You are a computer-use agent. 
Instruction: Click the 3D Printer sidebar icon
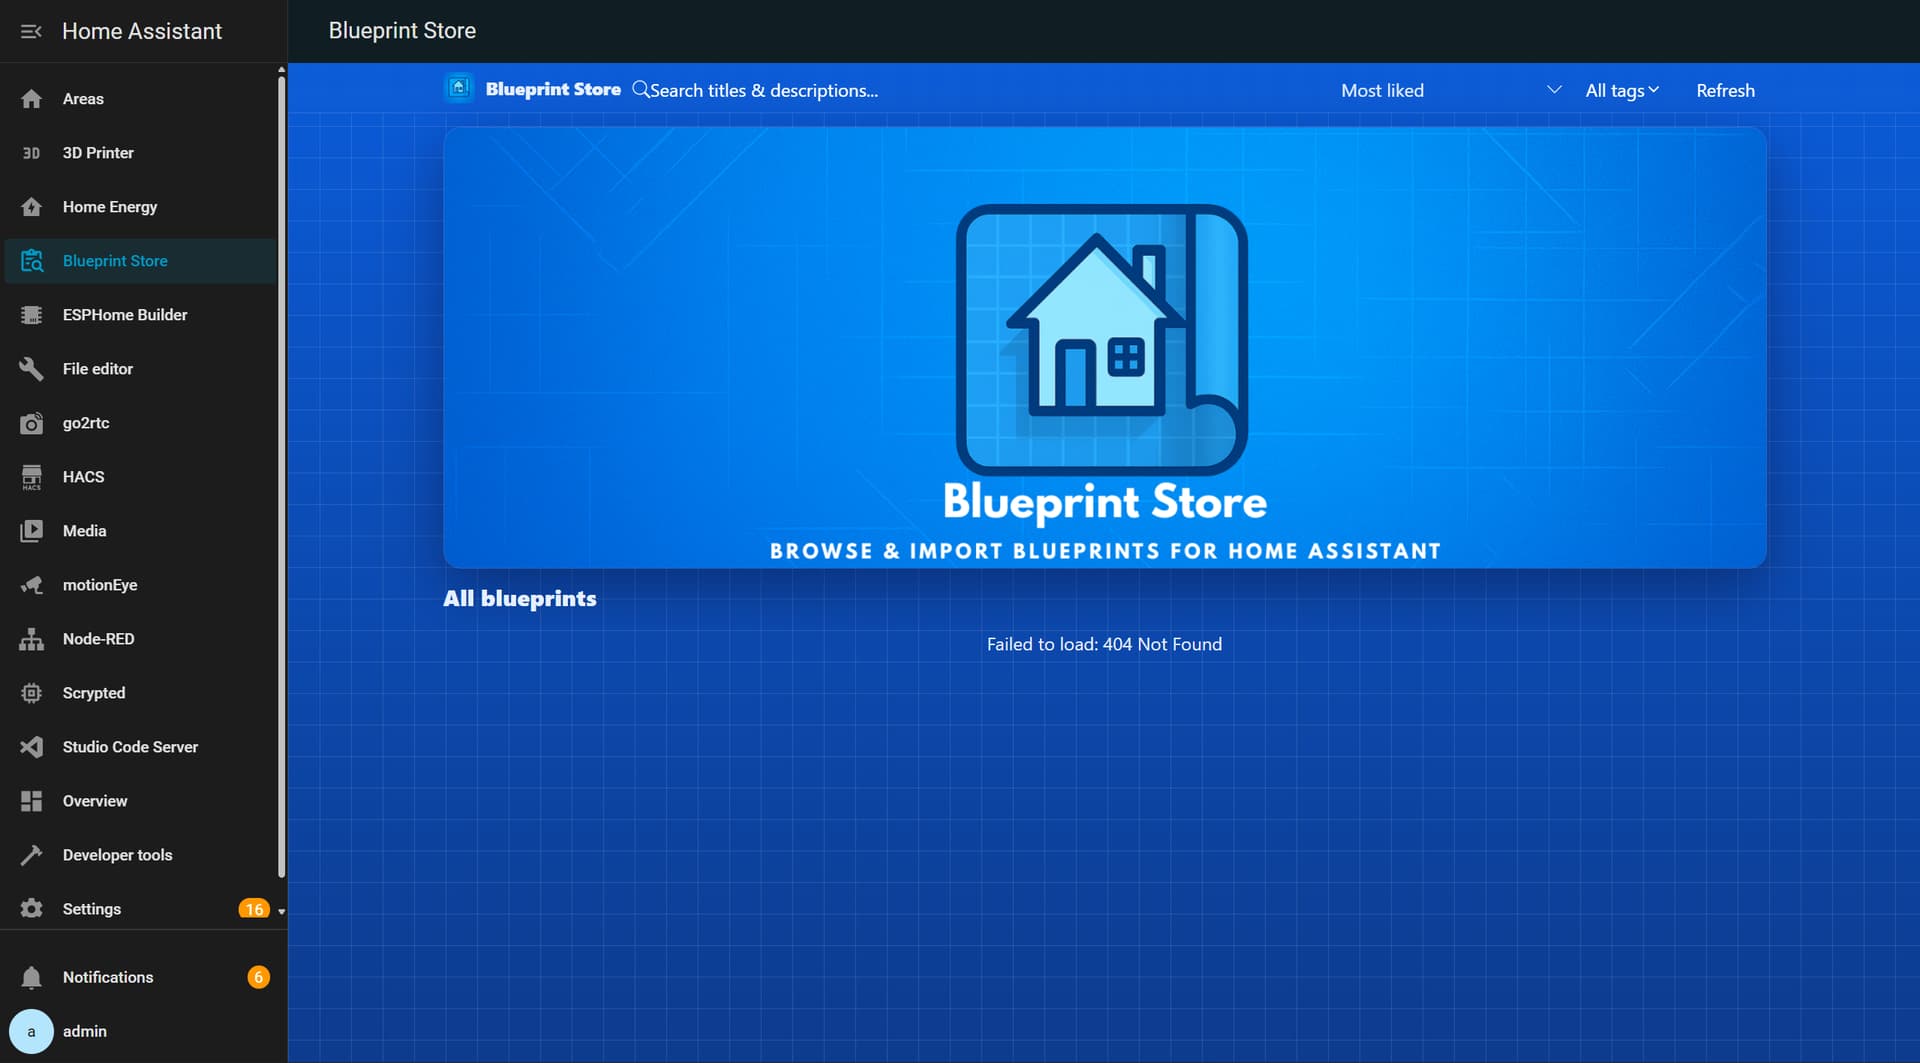[x=31, y=153]
